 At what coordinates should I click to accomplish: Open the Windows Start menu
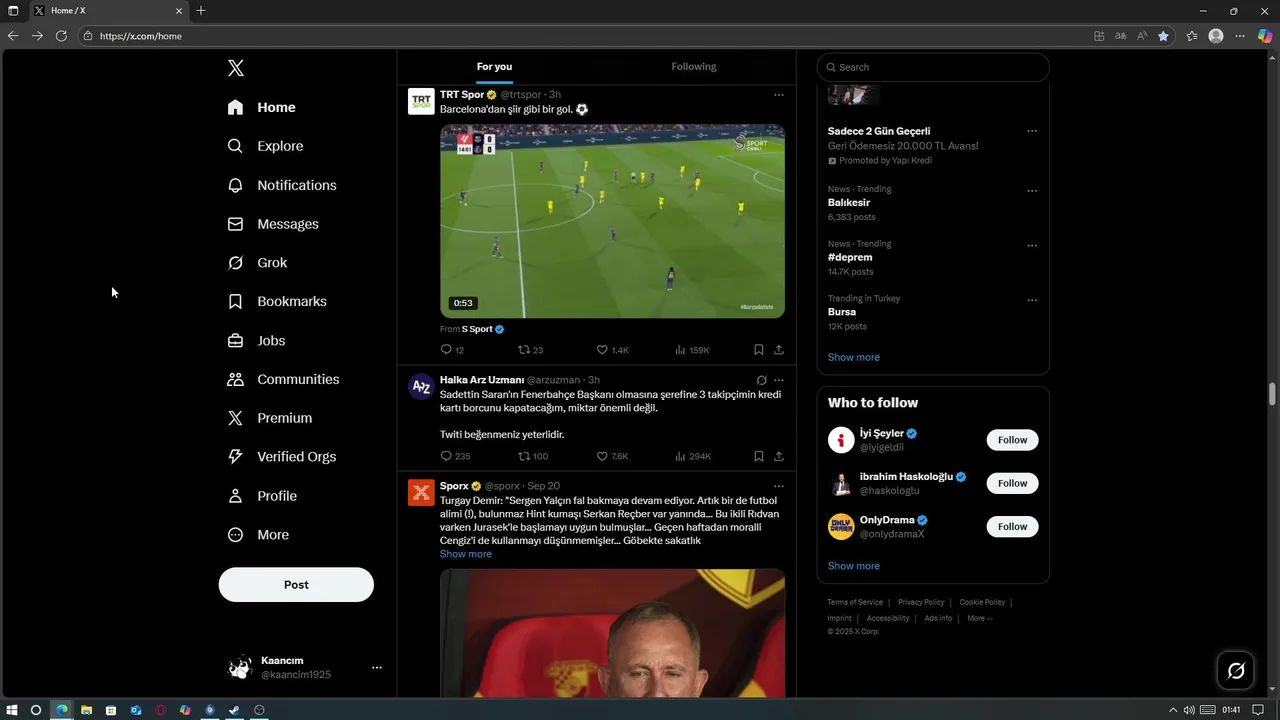[12, 710]
